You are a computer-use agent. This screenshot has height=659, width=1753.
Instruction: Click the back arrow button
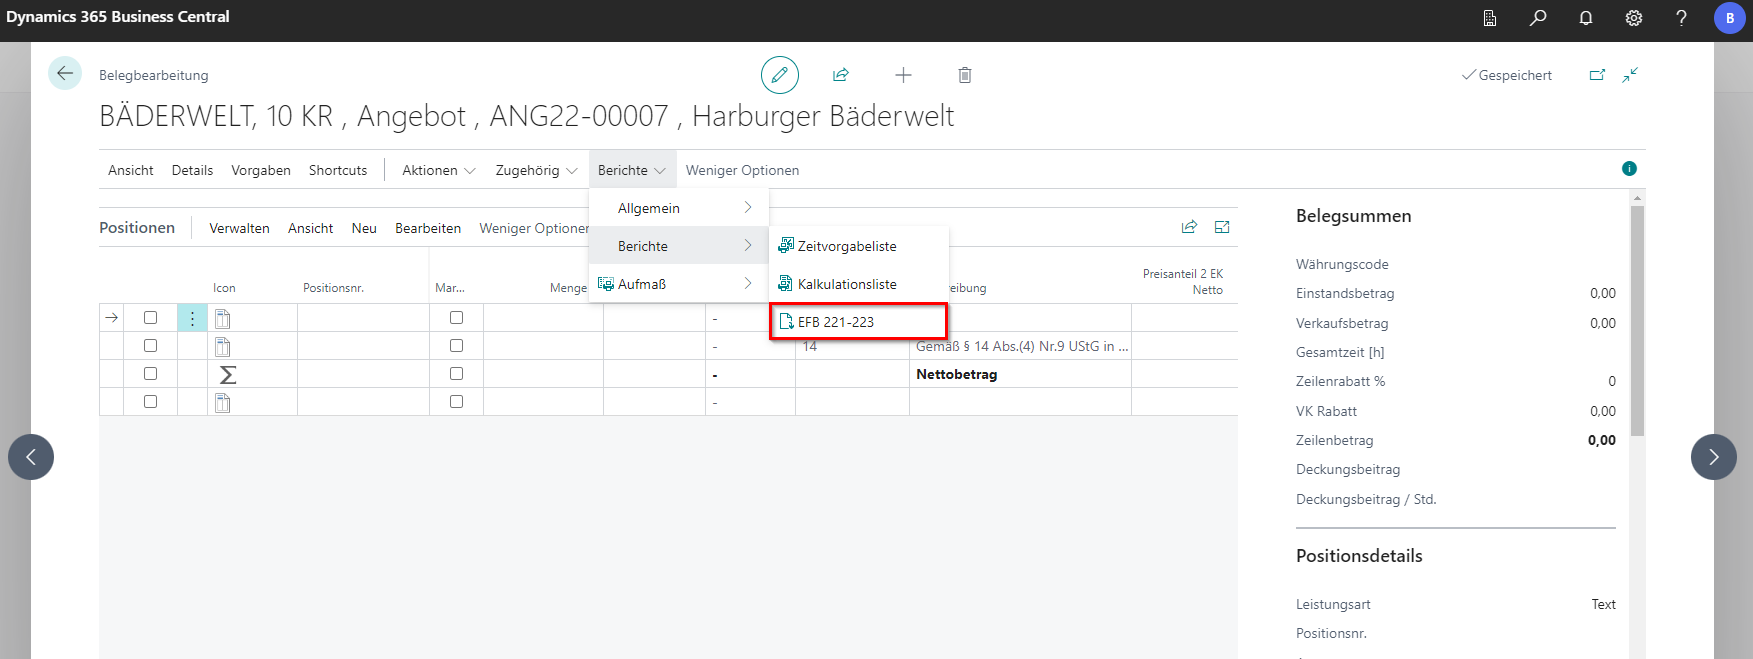click(x=65, y=73)
